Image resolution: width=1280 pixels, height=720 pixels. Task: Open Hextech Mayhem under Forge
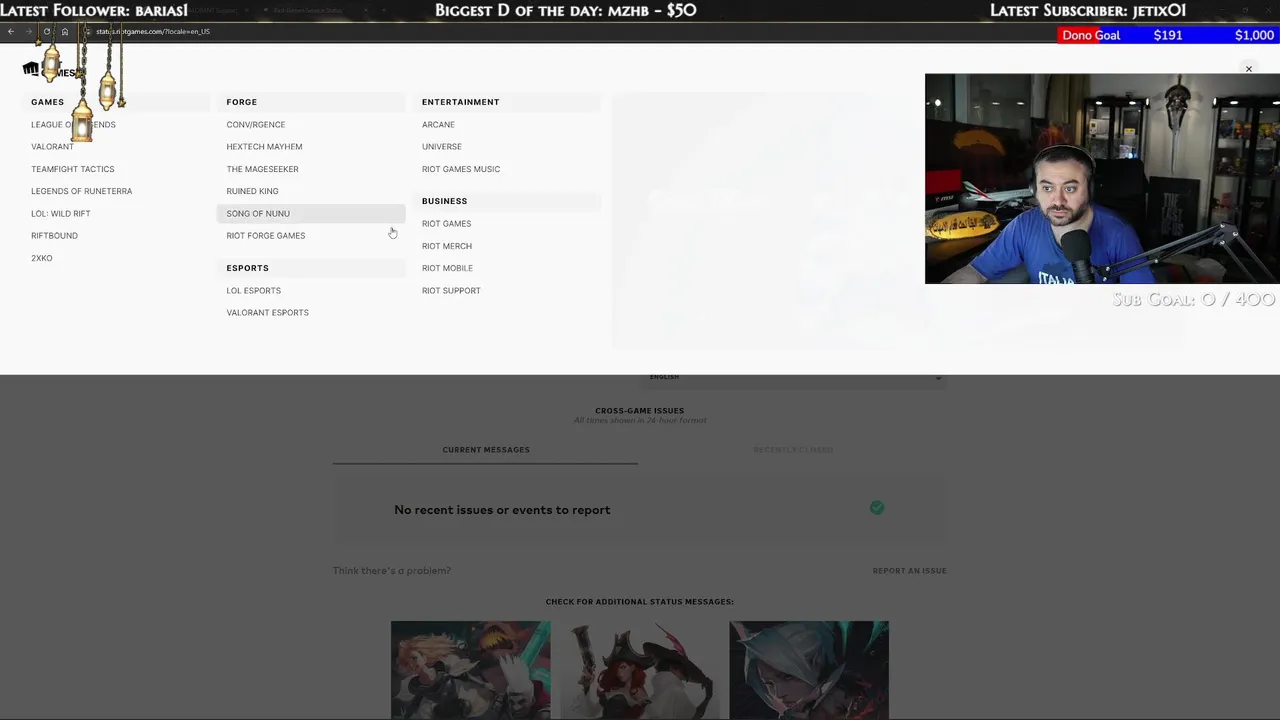tap(264, 147)
